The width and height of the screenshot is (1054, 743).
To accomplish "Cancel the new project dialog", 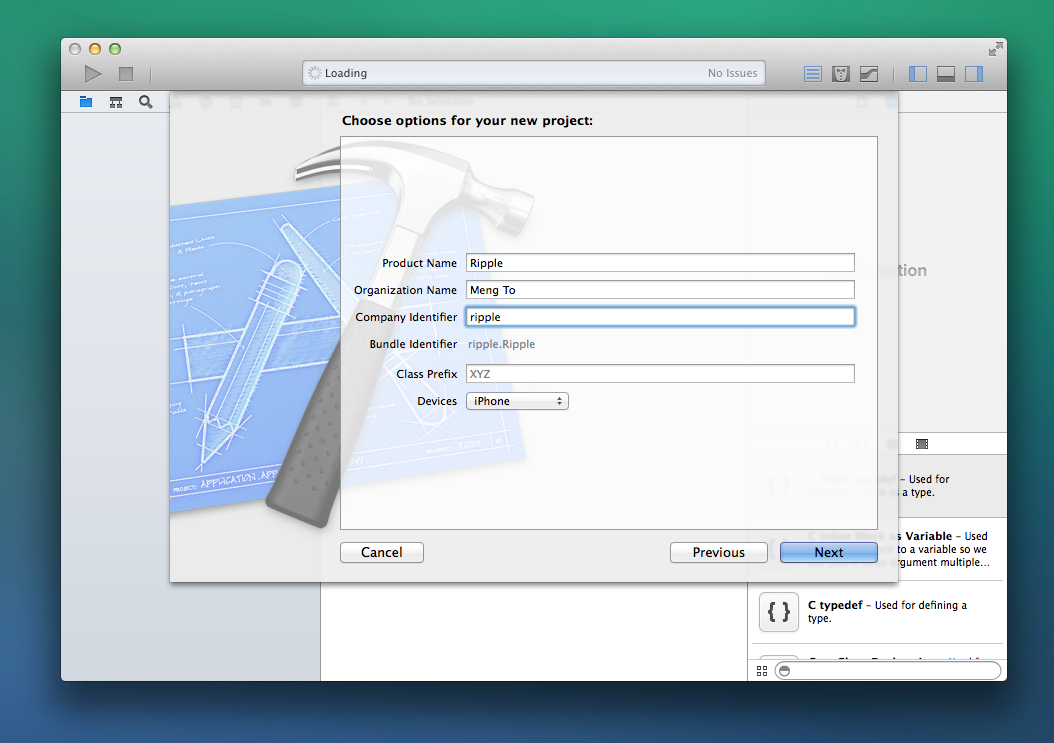I will pyautogui.click(x=381, y=552).
